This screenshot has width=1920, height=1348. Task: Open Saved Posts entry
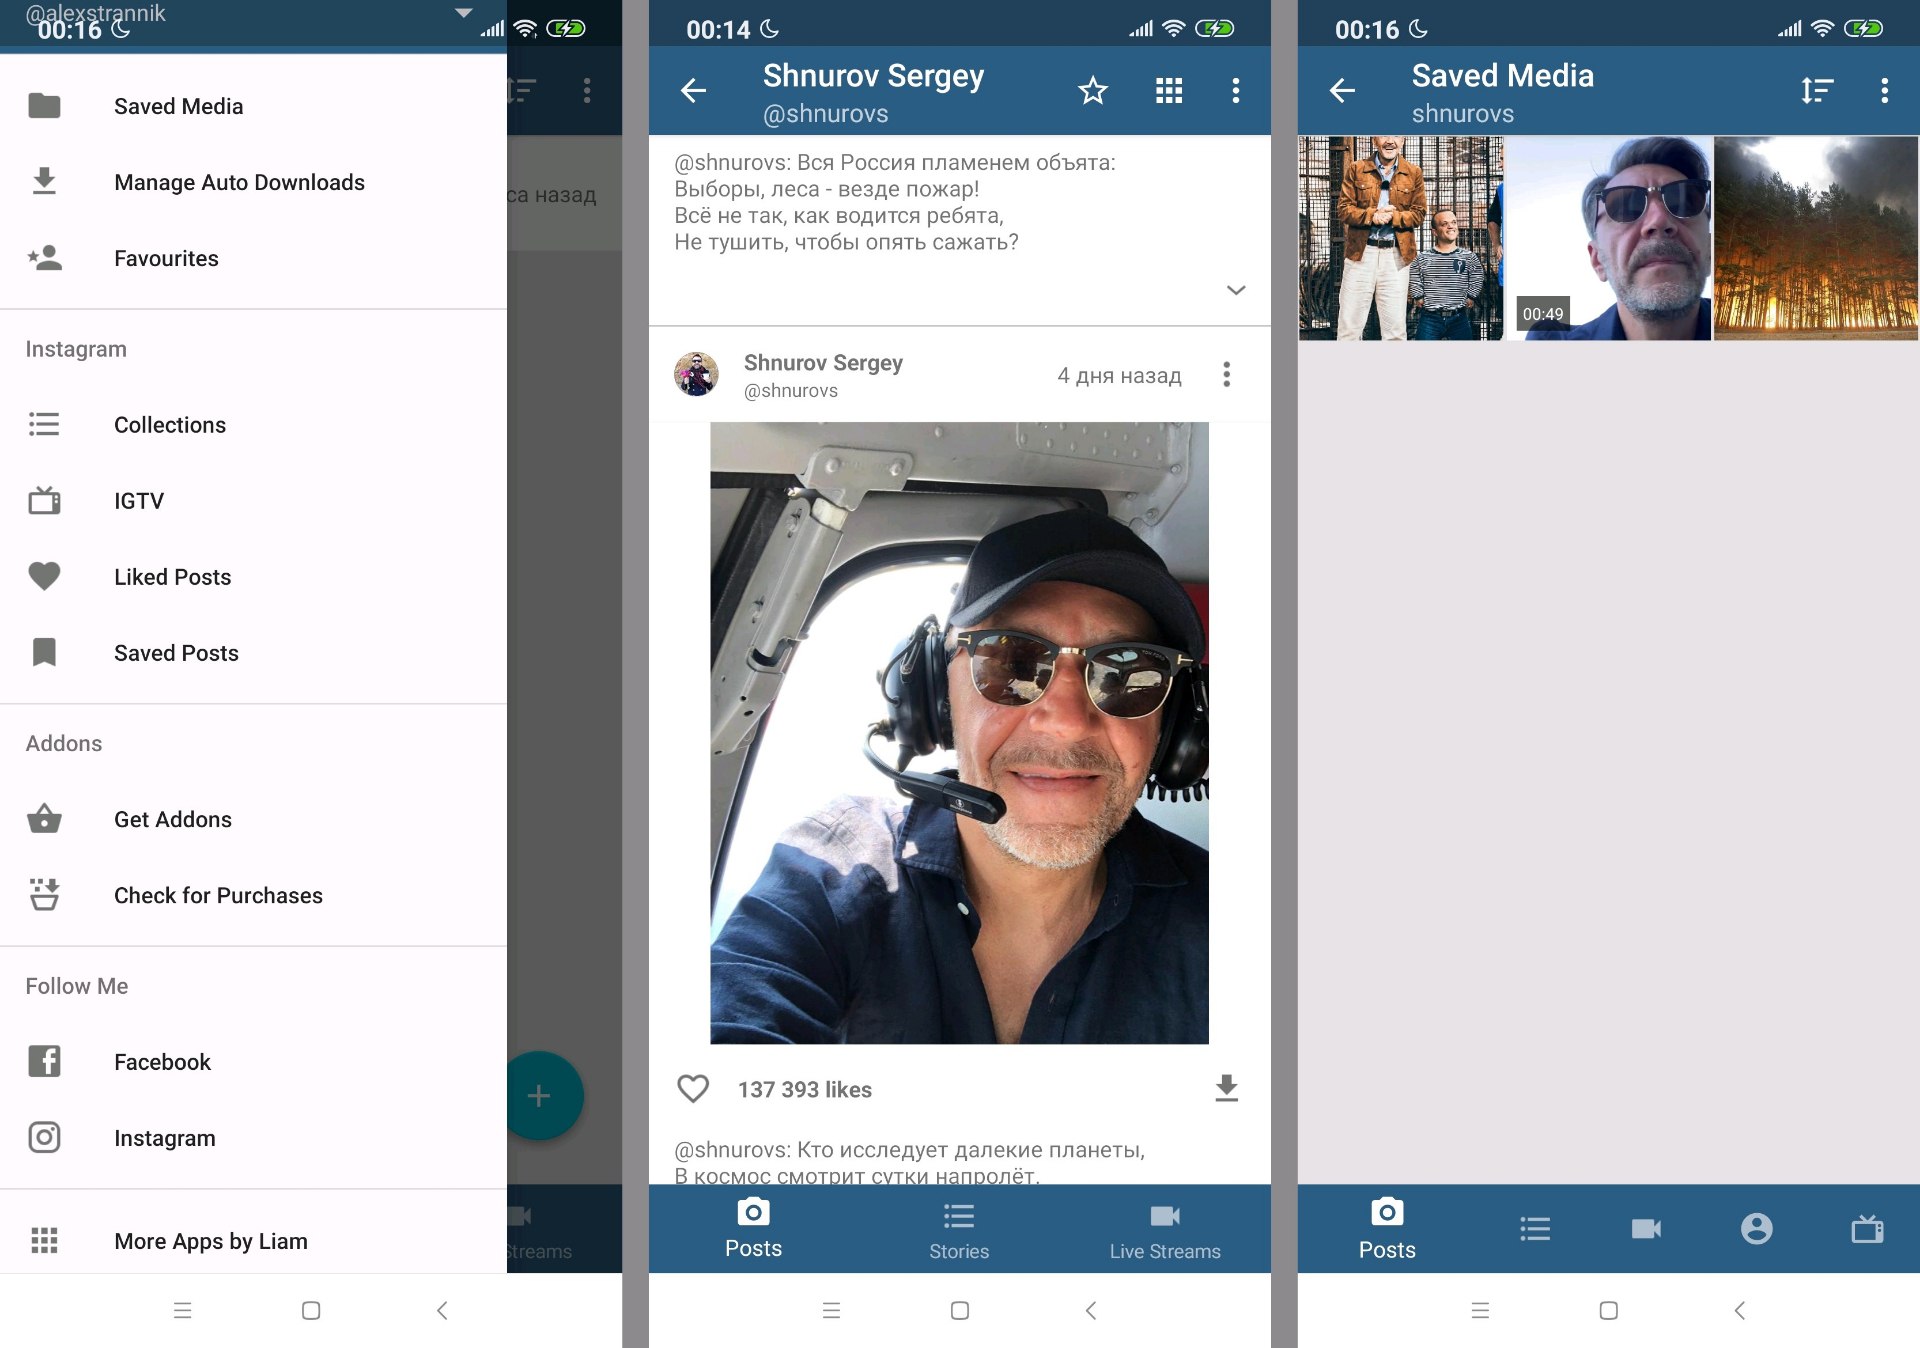253,653
